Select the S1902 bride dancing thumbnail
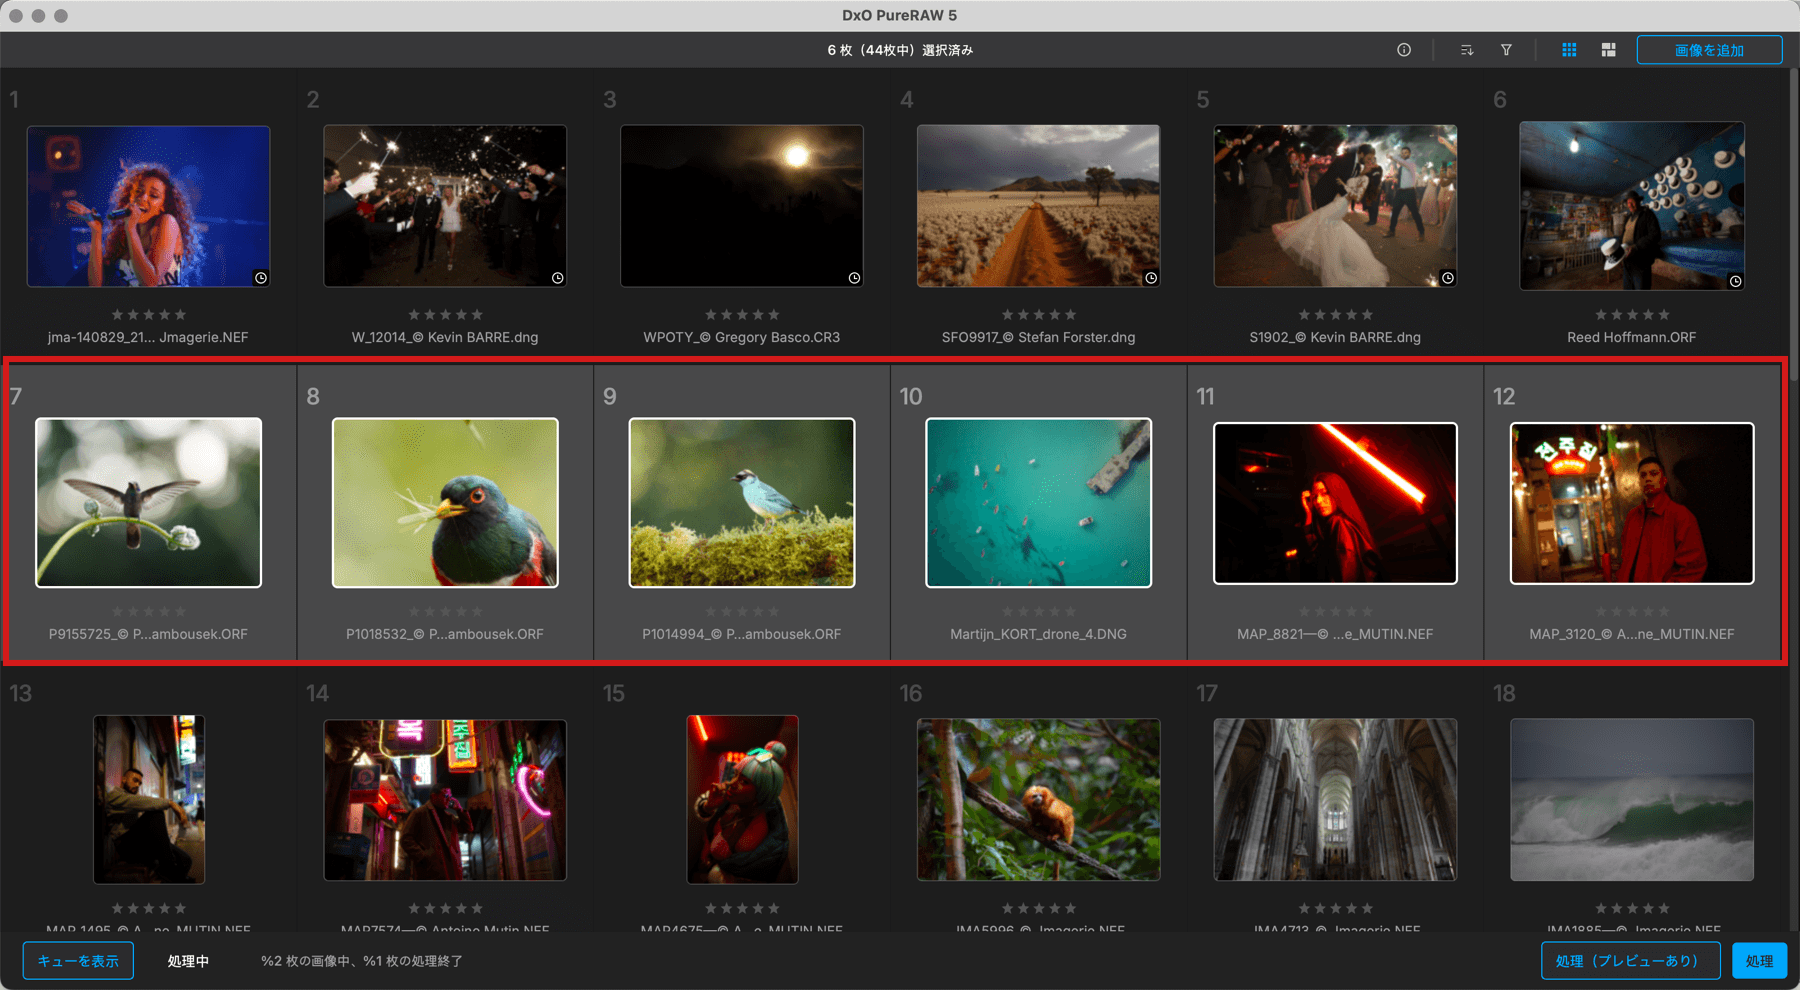This screenshot has width=1800, height=990. click(1335, 206)
